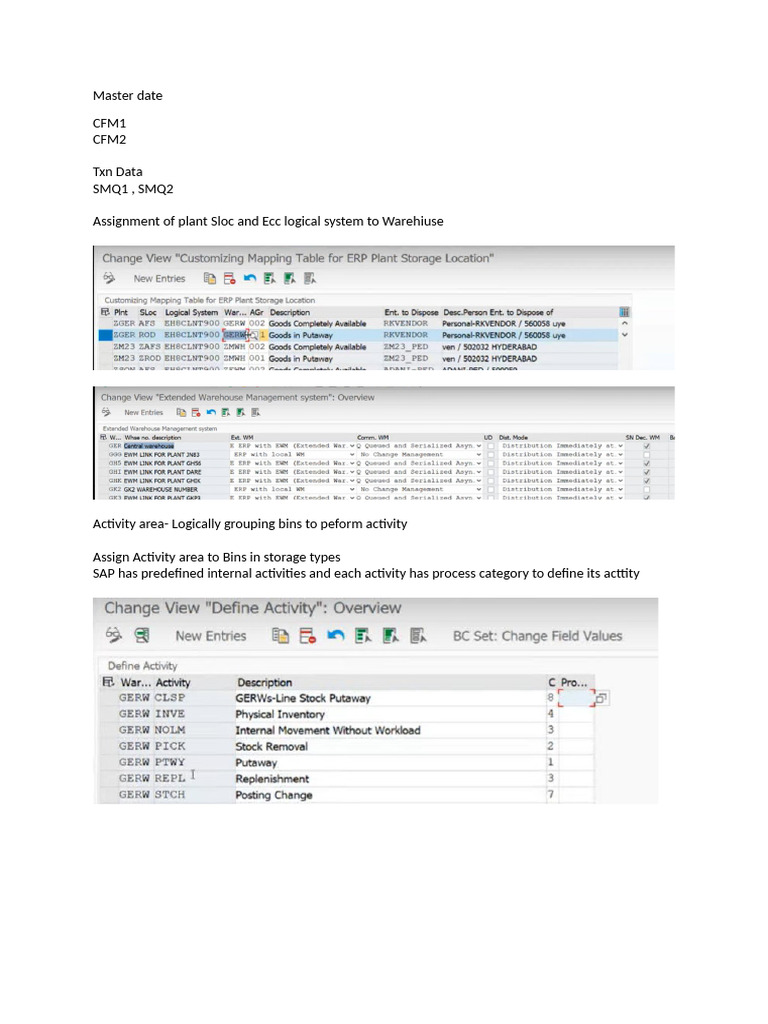
Task: Click the Delete icon in the Extended Warehouse Management toolbar
Action: point(196,412)
